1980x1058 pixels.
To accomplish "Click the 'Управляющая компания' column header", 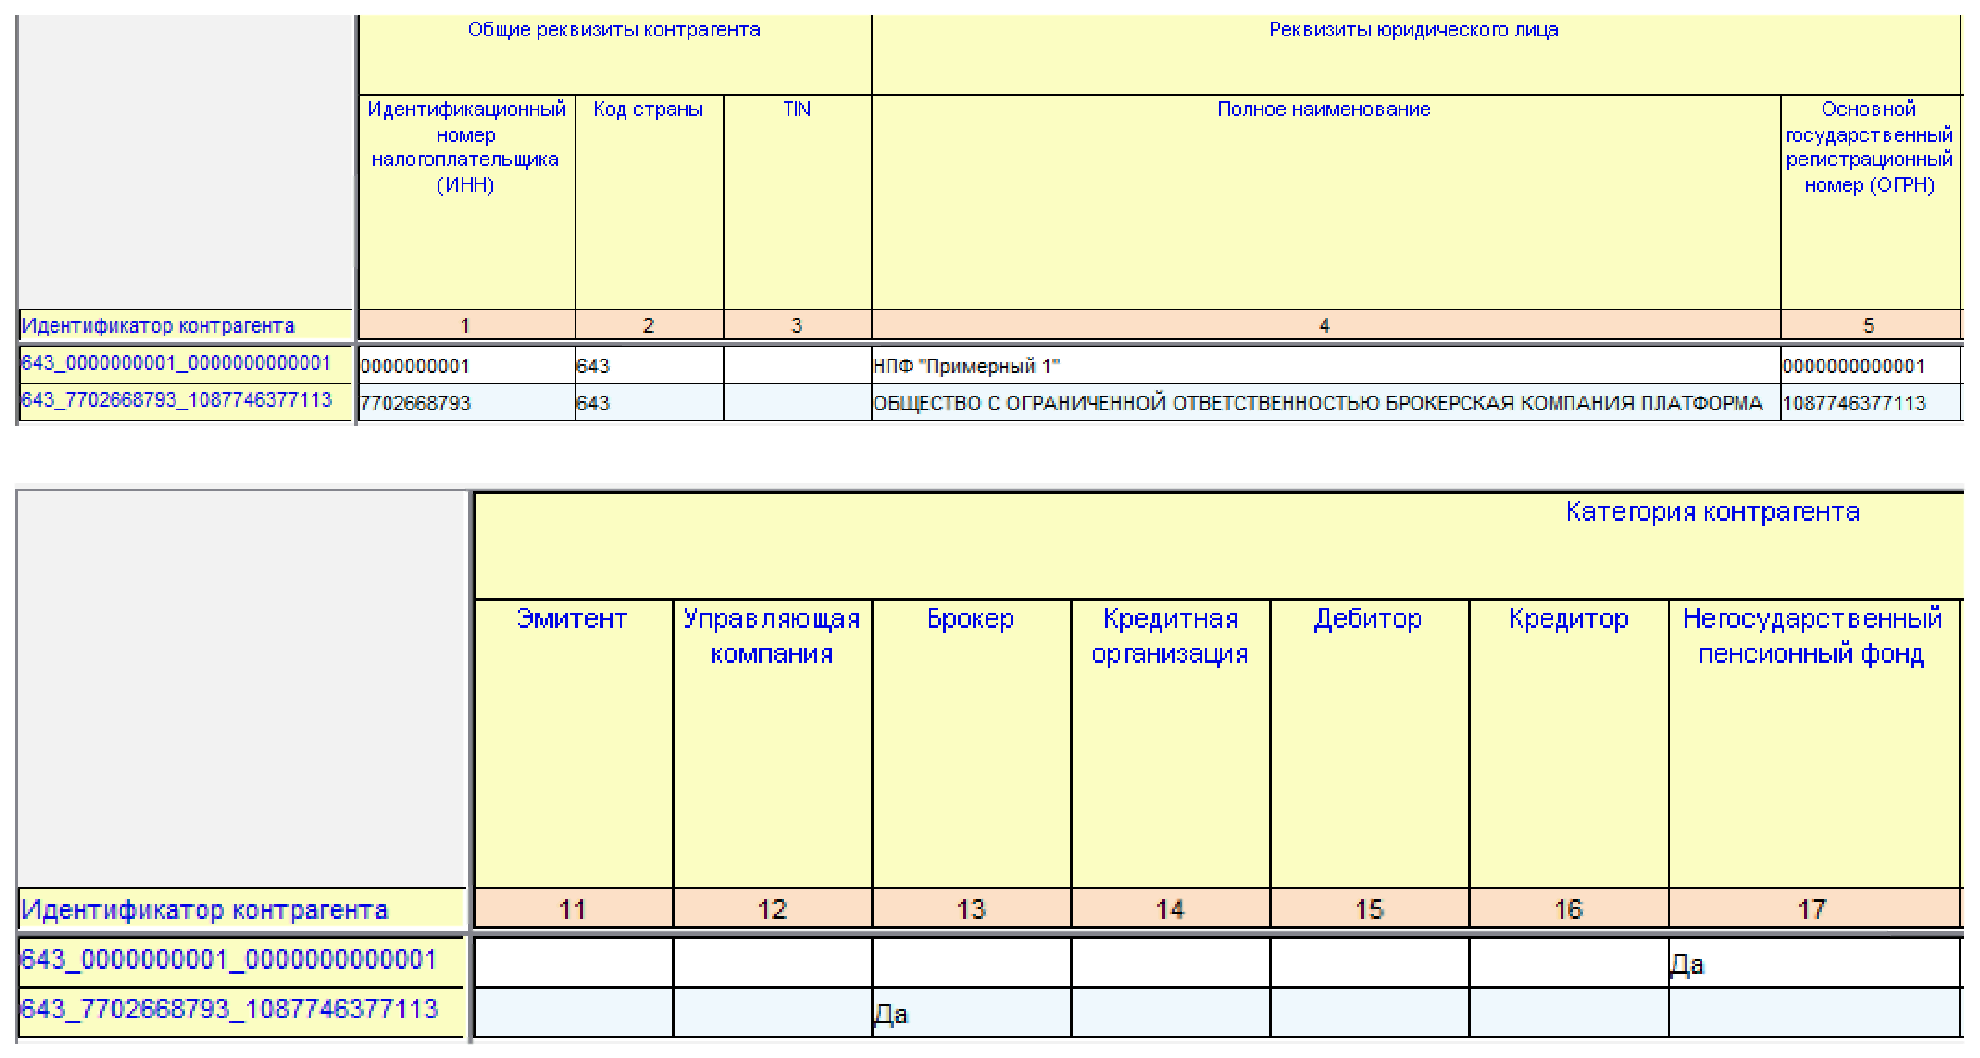I will point(772,743).
